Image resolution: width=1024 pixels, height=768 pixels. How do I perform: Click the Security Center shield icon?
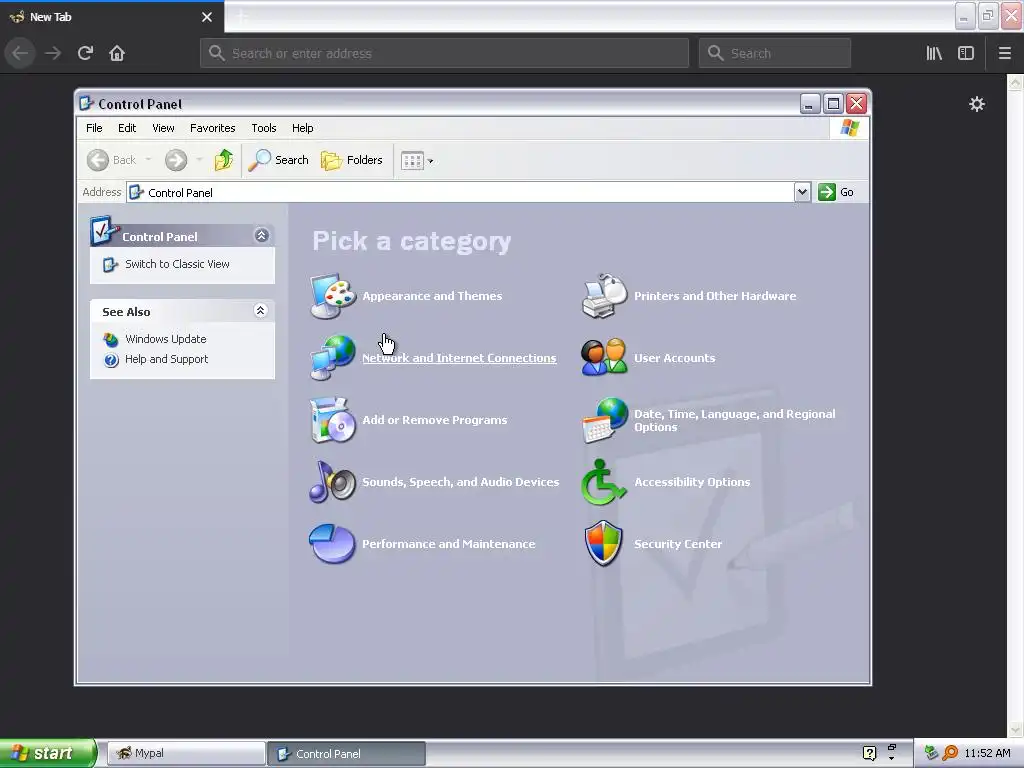coord(604,544)
